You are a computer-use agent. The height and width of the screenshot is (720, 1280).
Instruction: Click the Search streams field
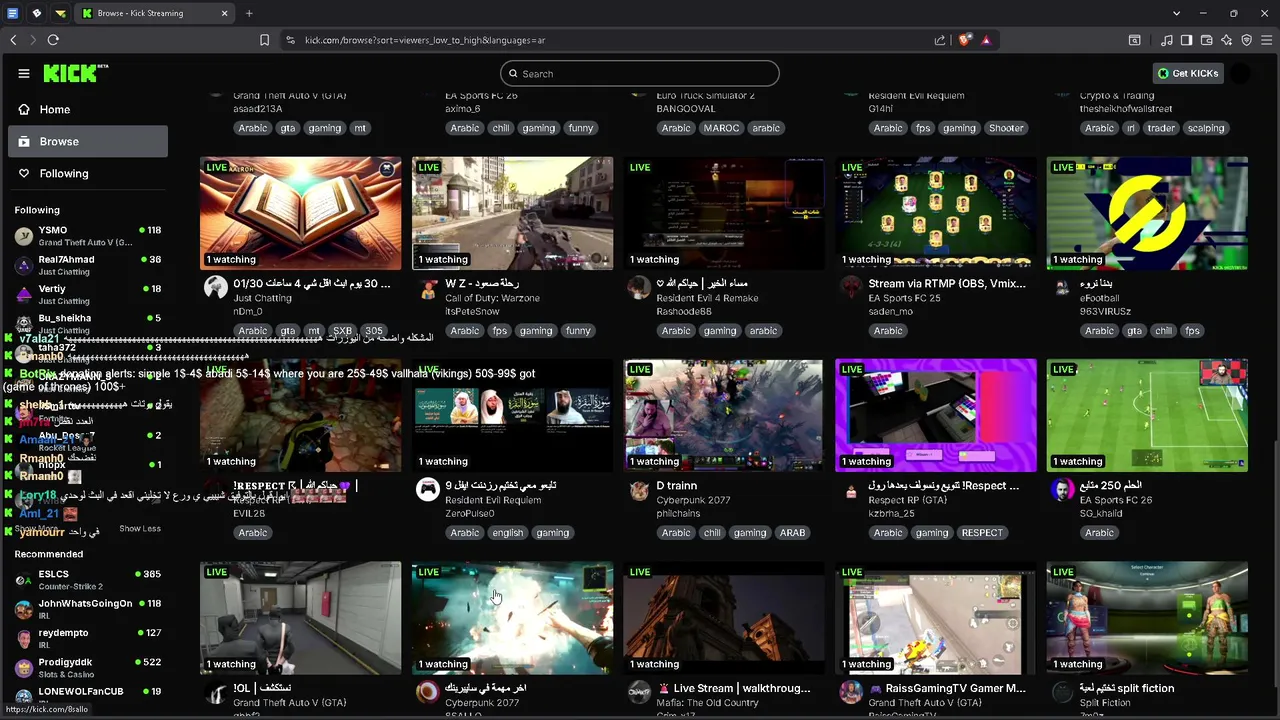click(640, 73)
